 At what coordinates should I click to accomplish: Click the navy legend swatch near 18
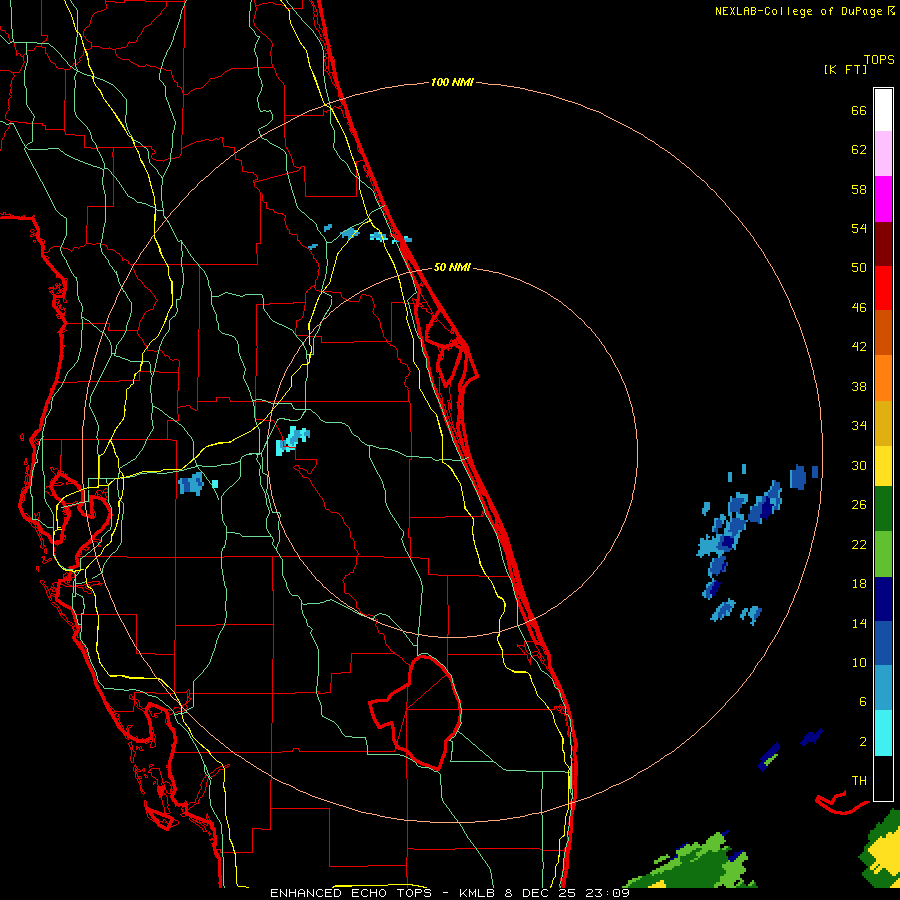(883, 599)
